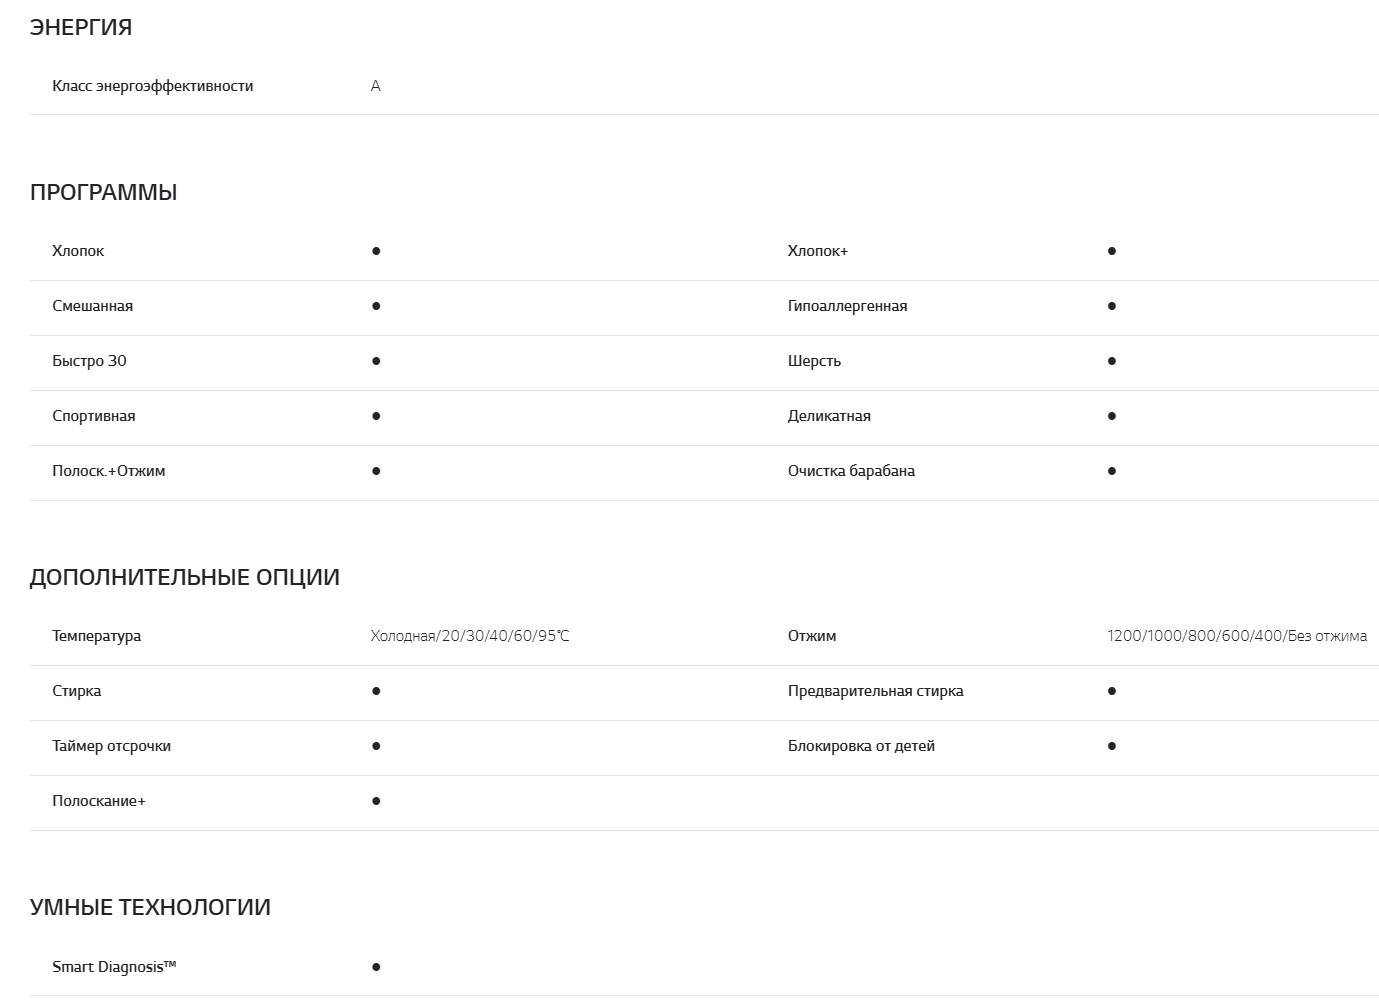Click the ЭНЕРГИЯ section heading

tap(81, 27)
